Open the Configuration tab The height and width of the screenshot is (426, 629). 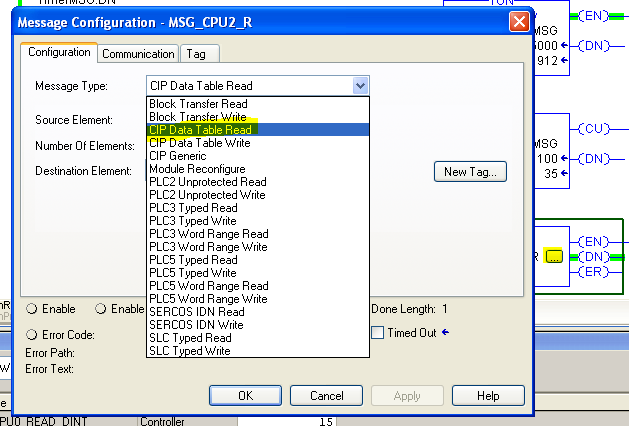pyautogui.click(x=59, y=52)
